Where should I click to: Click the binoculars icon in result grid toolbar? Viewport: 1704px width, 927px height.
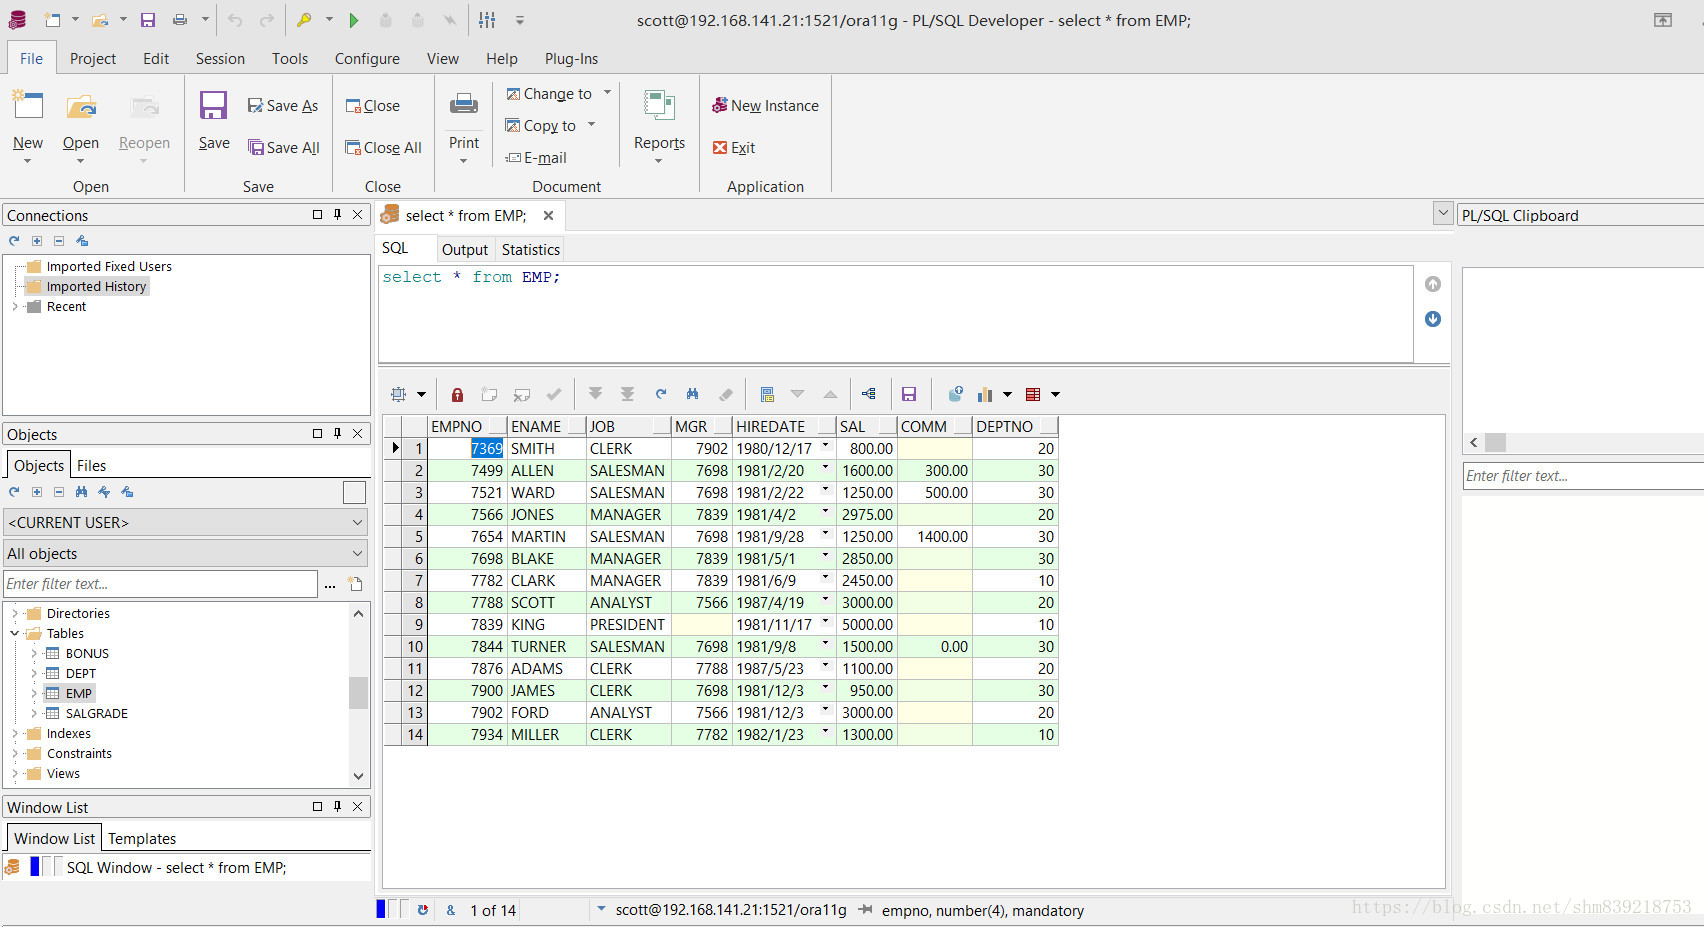tap(692, 394)
